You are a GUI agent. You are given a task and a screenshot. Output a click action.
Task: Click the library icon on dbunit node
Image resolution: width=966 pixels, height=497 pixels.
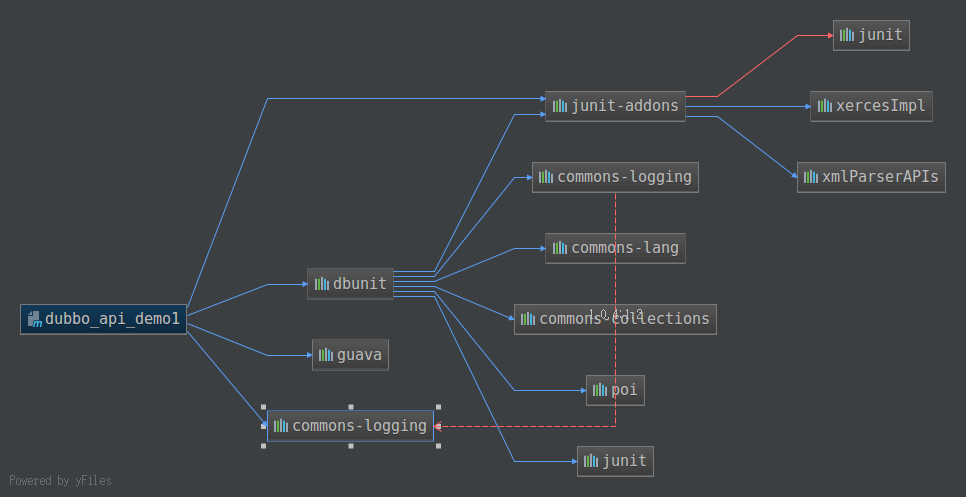click(x=322, y=284)
